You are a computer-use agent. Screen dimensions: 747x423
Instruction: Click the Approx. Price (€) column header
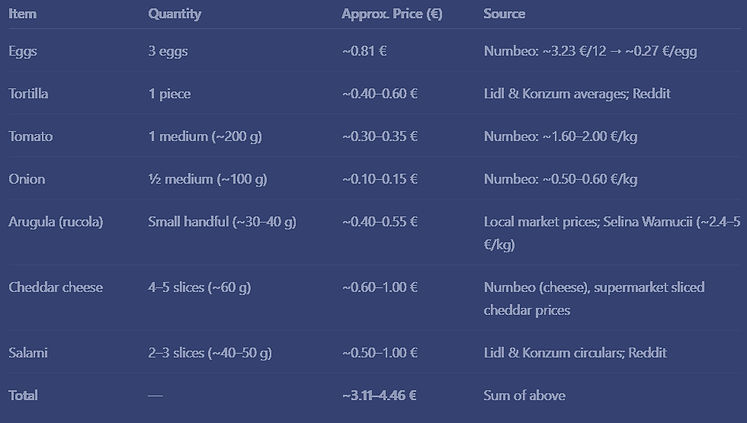click(392, 14)
